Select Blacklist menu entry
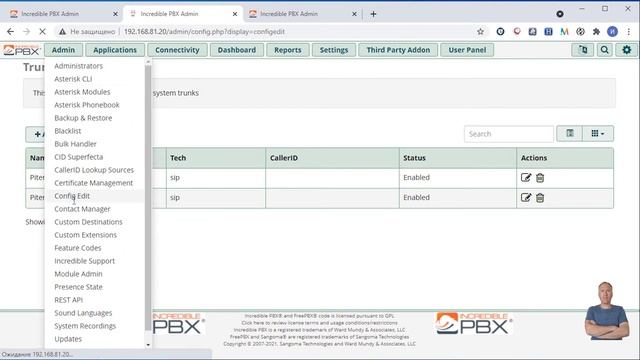The height and width of the screenshot is (360, 640). coord(67,131)
